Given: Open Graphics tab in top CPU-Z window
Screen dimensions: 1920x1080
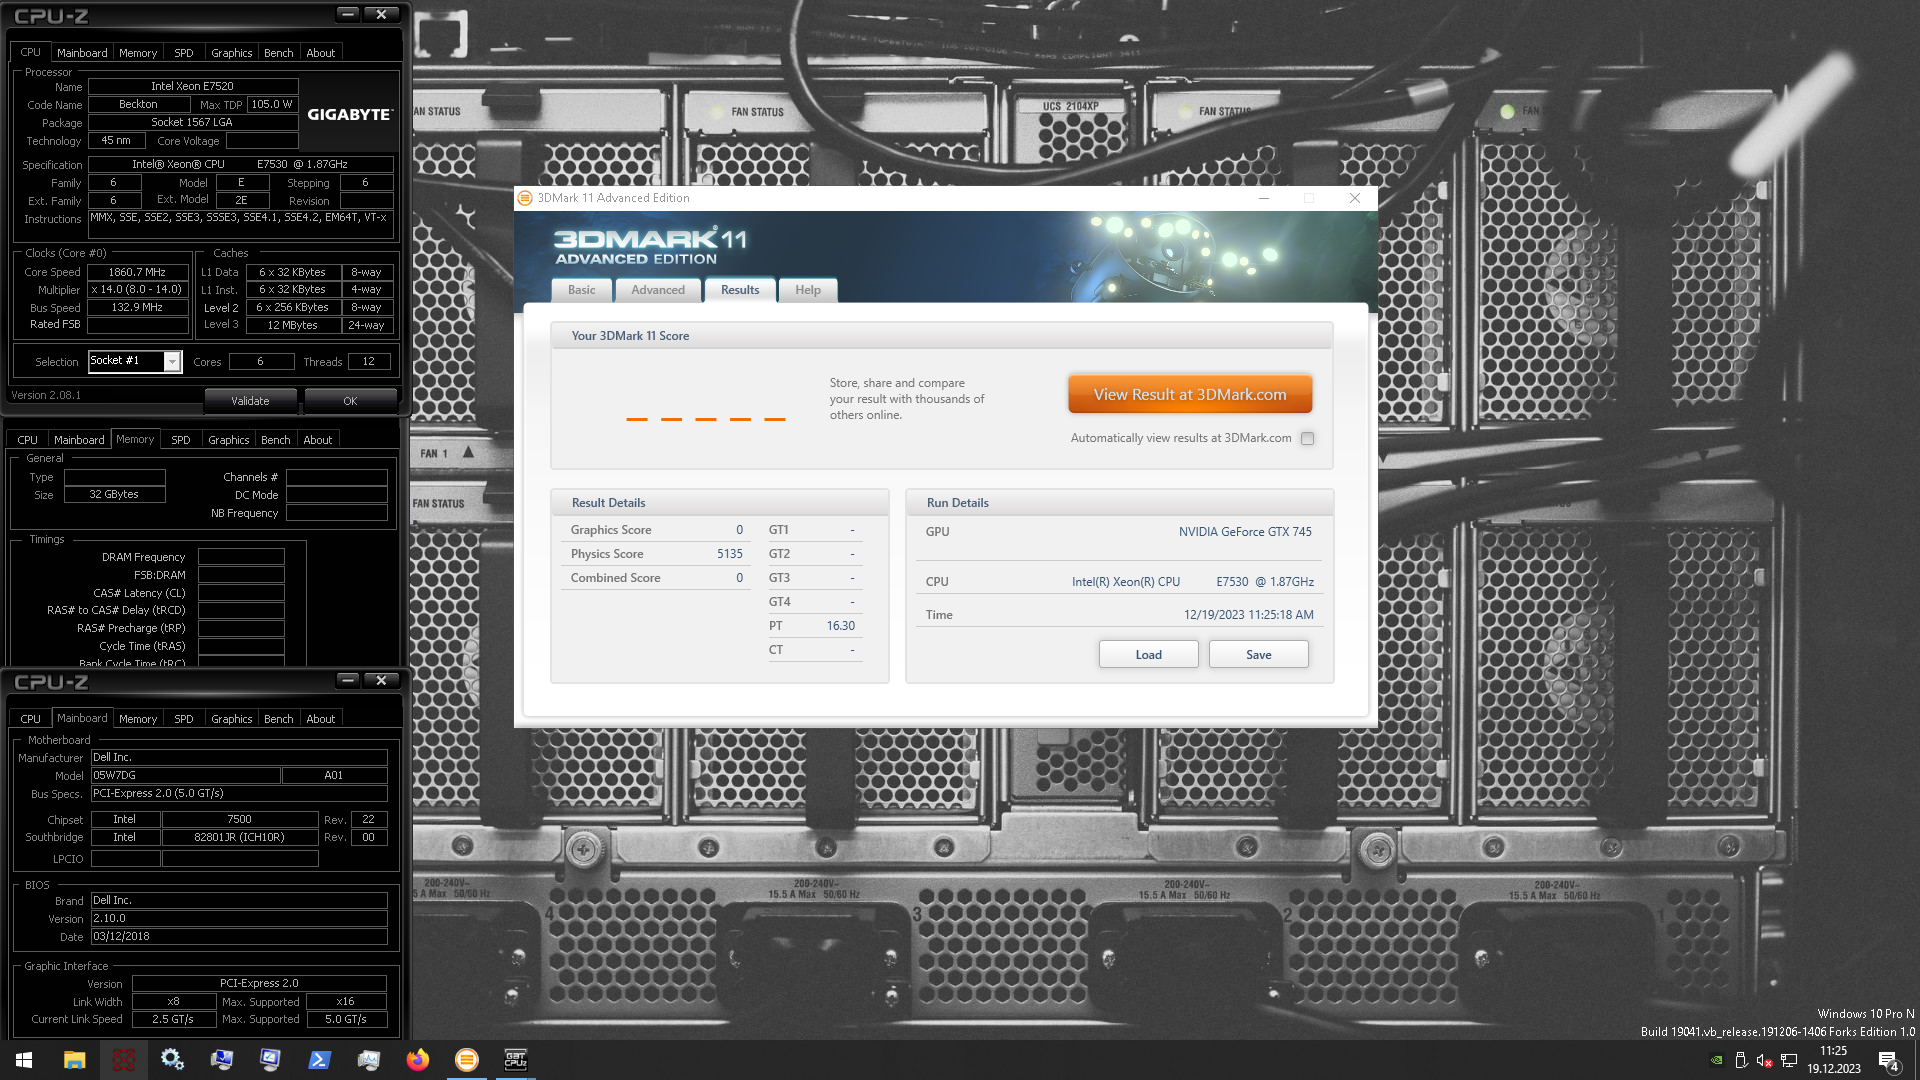Looking at the screenshot, I should coord(232,53).
